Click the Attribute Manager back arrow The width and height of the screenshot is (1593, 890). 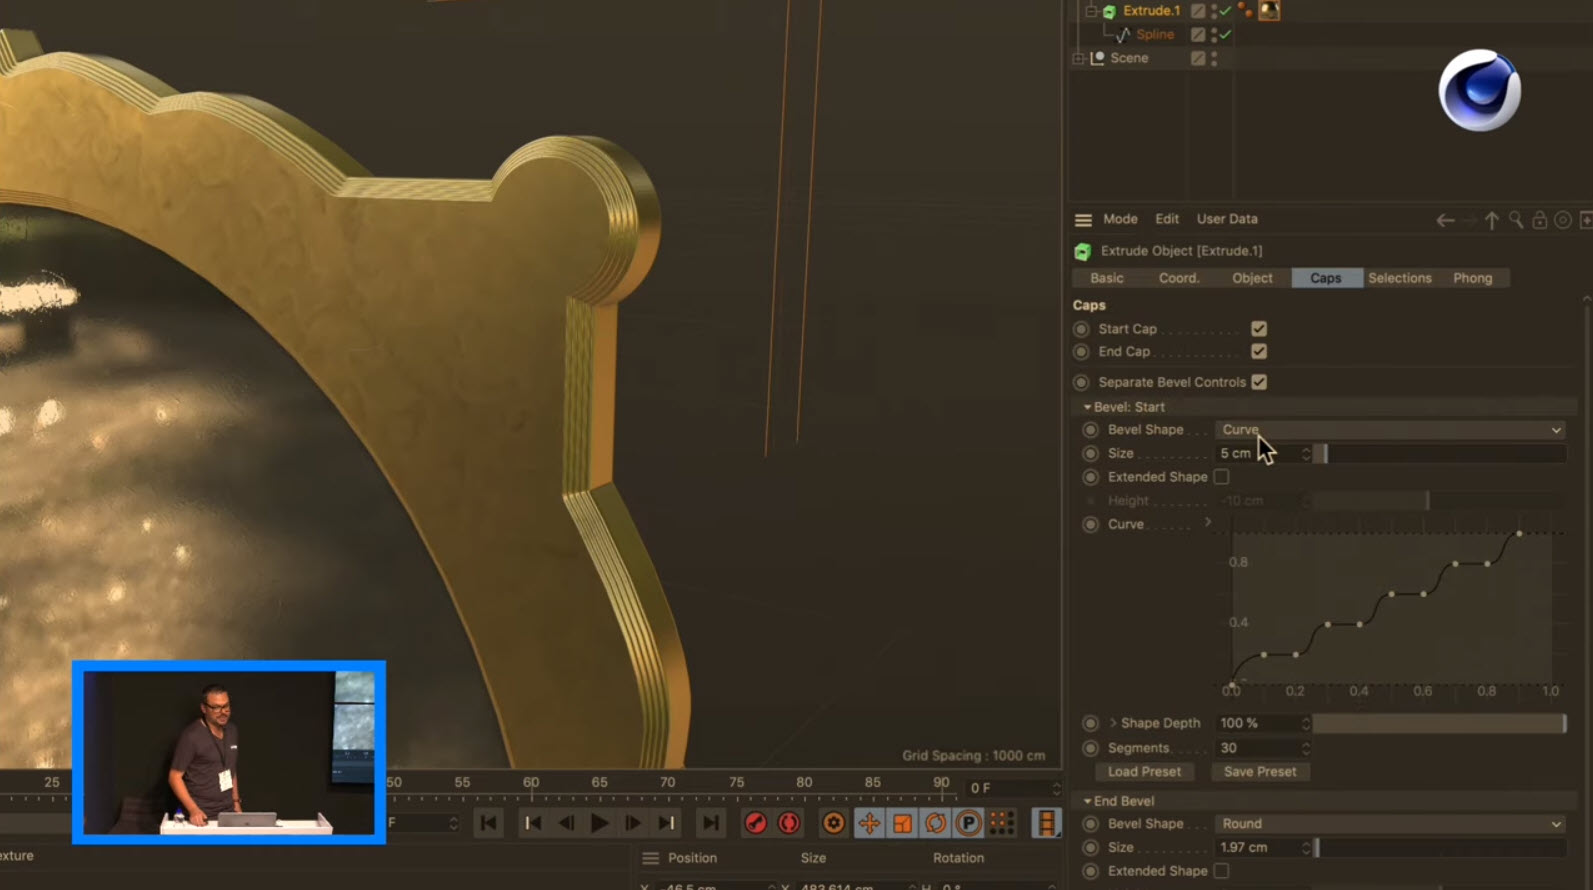click(x=1445, y=220)
